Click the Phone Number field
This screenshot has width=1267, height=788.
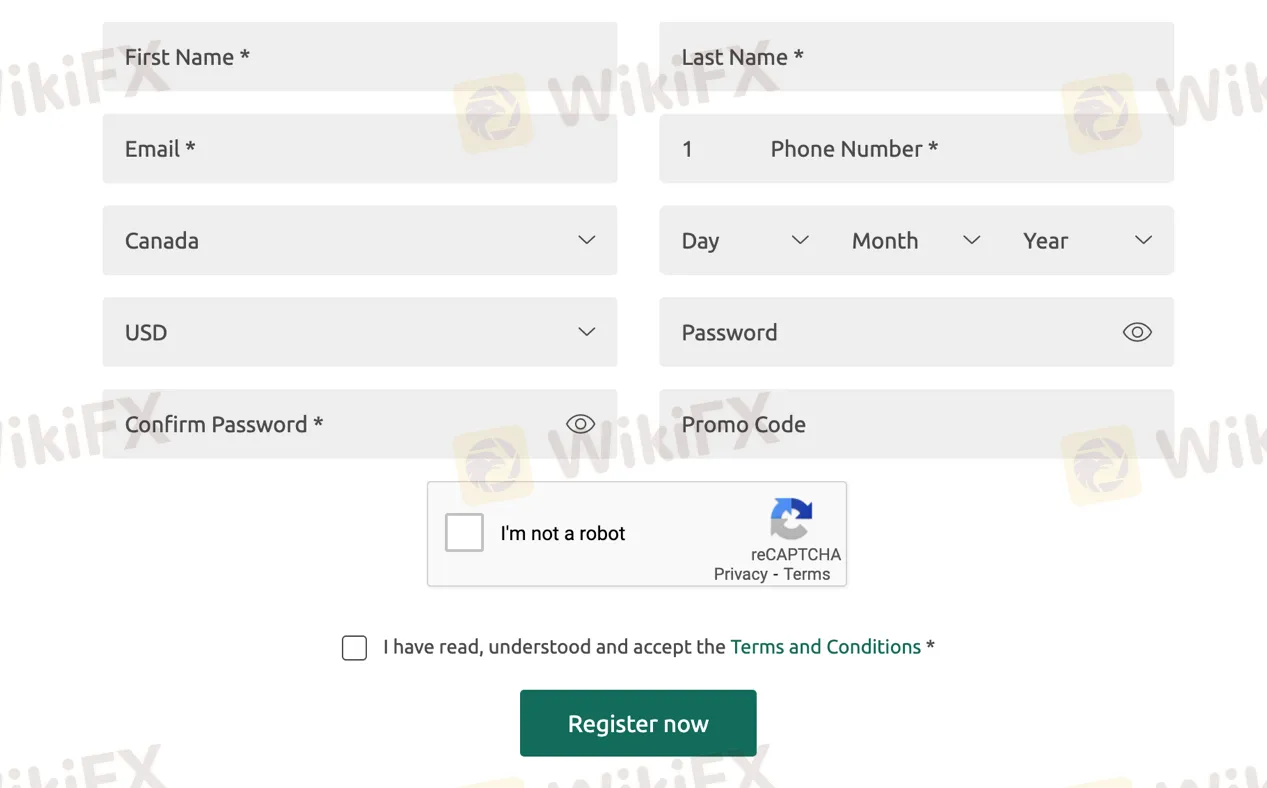pyautogui.click(x=960, y=149)
